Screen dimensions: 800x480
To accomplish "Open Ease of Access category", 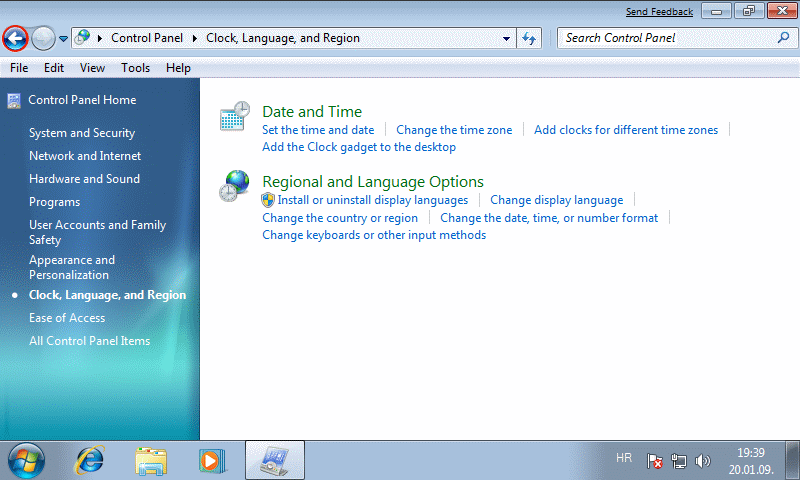I will 67,318.
